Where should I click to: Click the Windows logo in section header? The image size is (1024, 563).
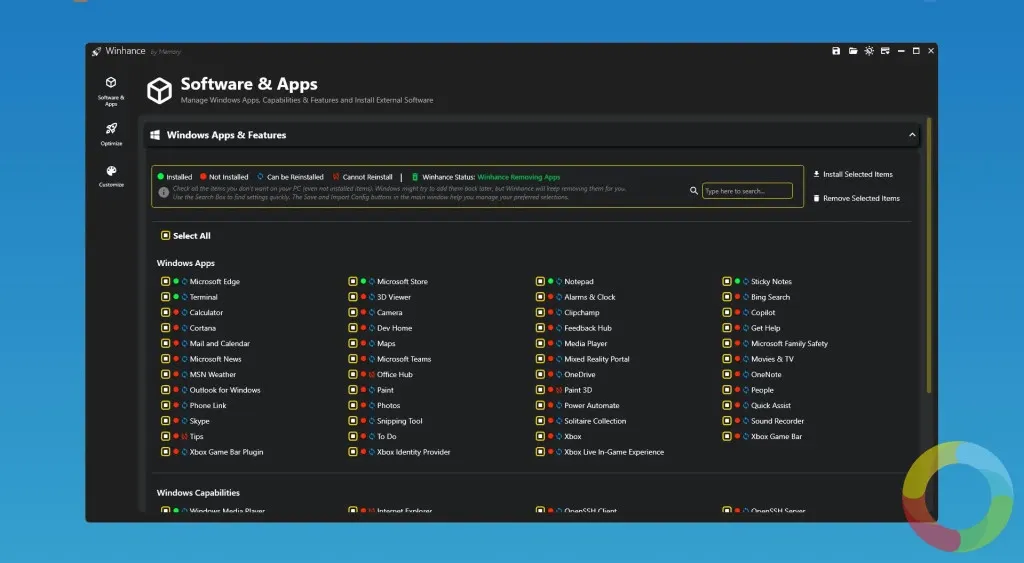coord(155,135)
